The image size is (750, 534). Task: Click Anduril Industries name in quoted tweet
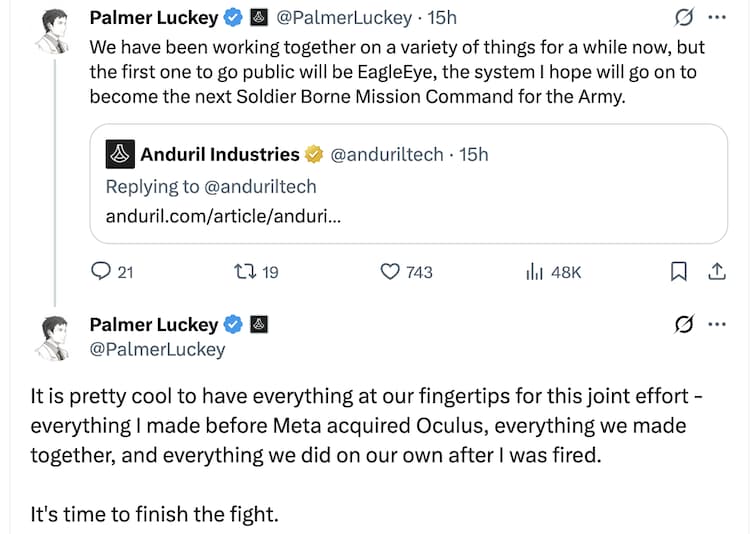pyautogui.click(x=220, y=154)
